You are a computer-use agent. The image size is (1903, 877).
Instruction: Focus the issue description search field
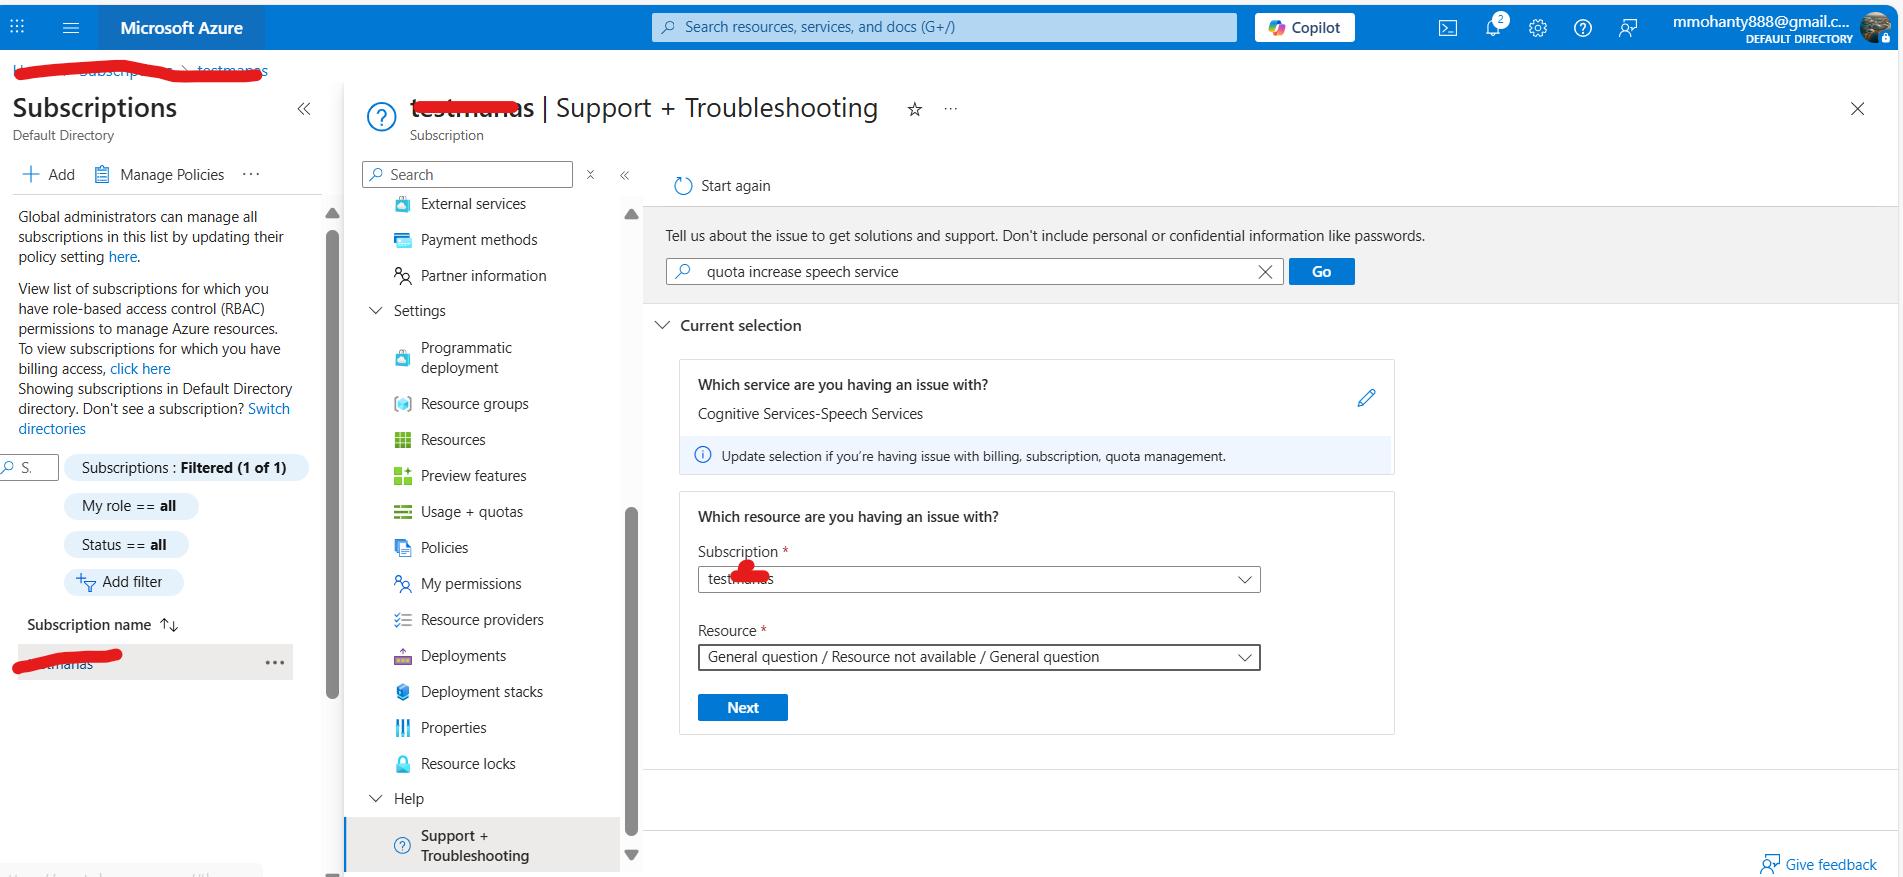(975, 272)
